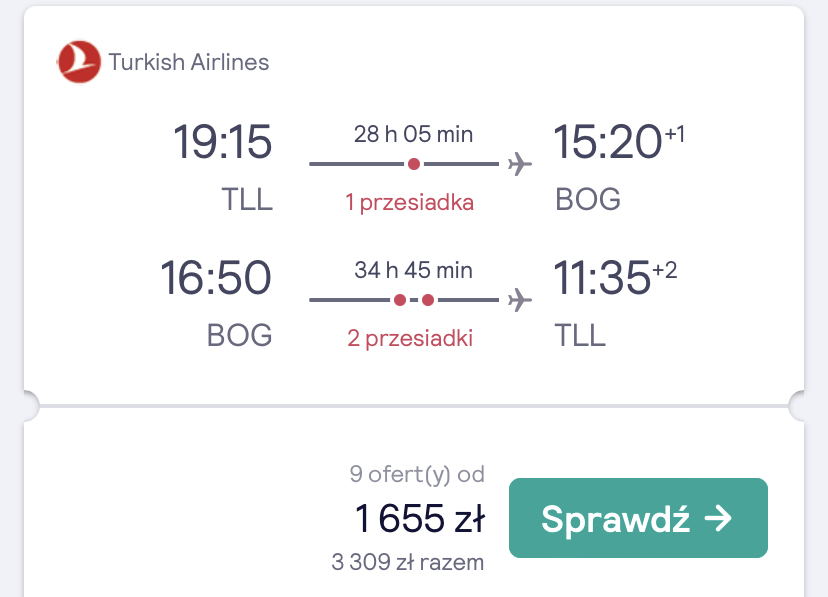Click the BOG arrival airport code
This screenshot has width=828, height=597.
coord(588,200)
